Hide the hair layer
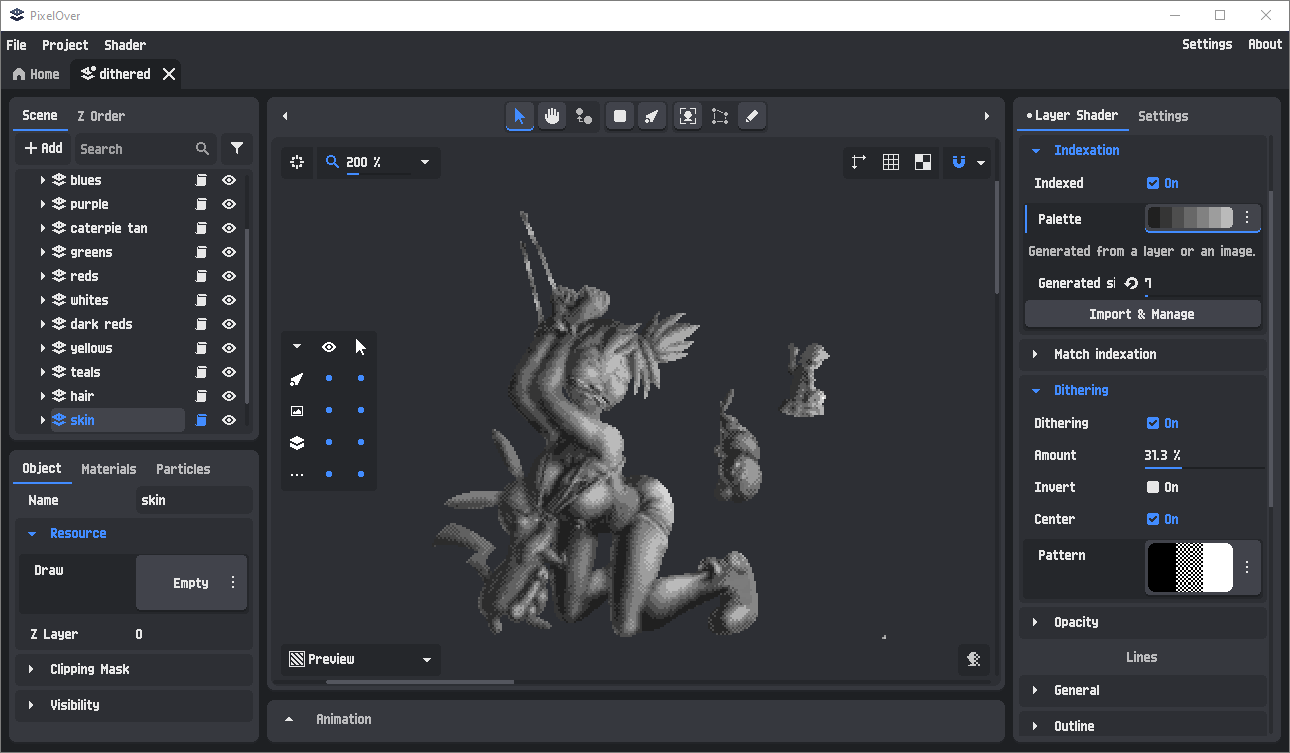1290x753 pixels. 229,396
